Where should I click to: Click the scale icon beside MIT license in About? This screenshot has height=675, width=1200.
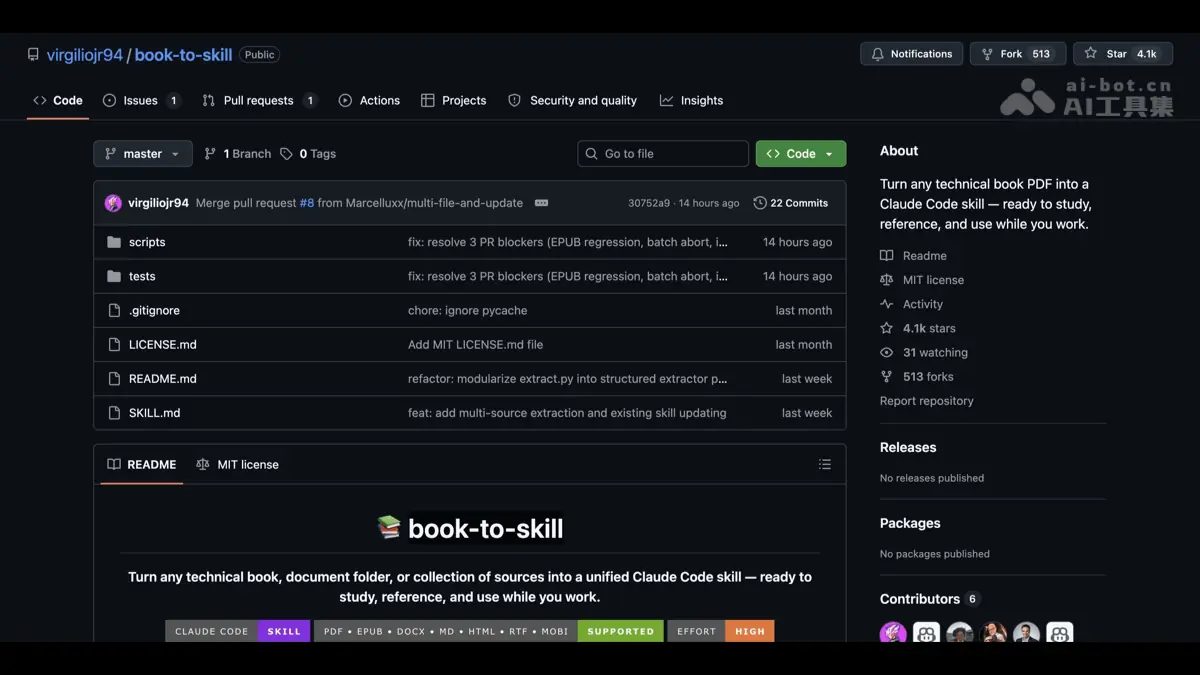coord(886,280)
